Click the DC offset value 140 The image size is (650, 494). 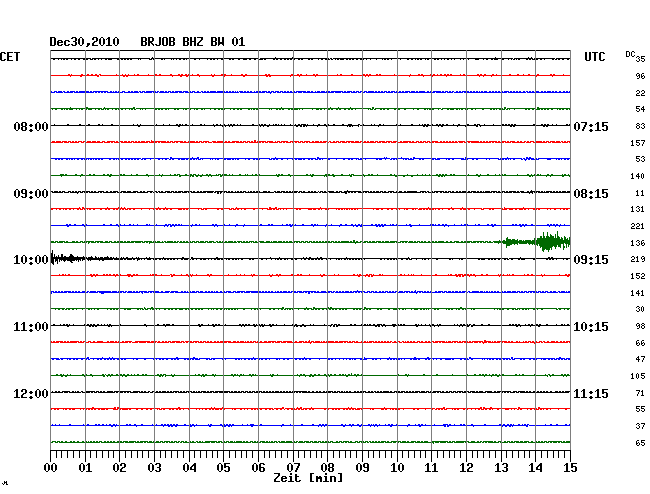(638, 176)
